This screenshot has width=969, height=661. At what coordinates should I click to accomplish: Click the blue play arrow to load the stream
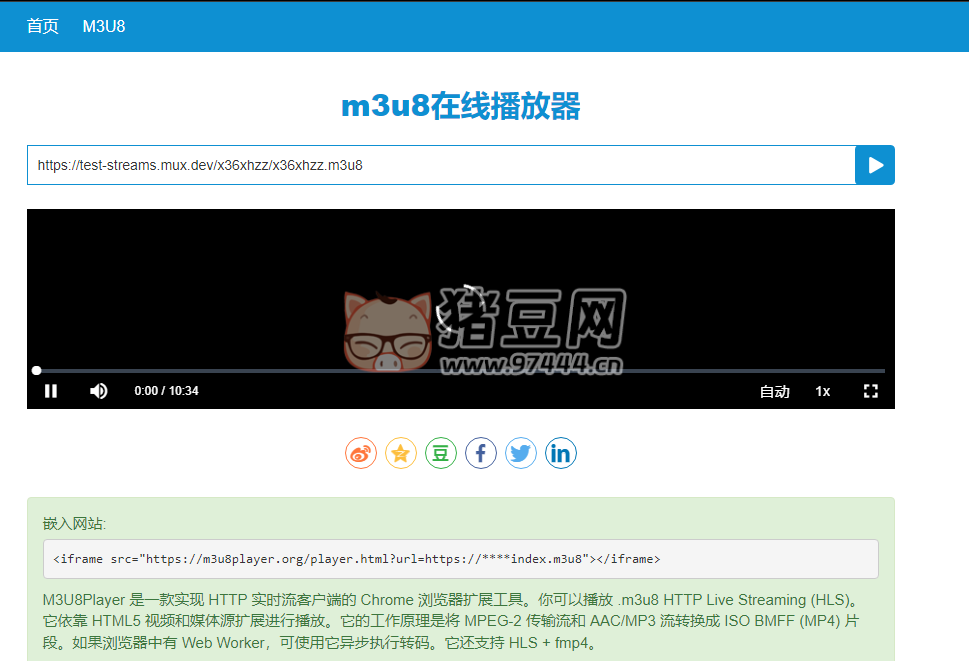[874, 164]
